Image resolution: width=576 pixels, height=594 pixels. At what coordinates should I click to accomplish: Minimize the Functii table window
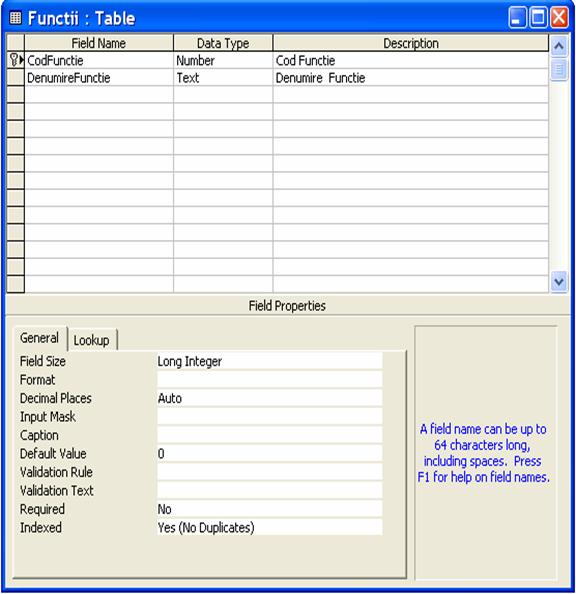coord(517,17)
